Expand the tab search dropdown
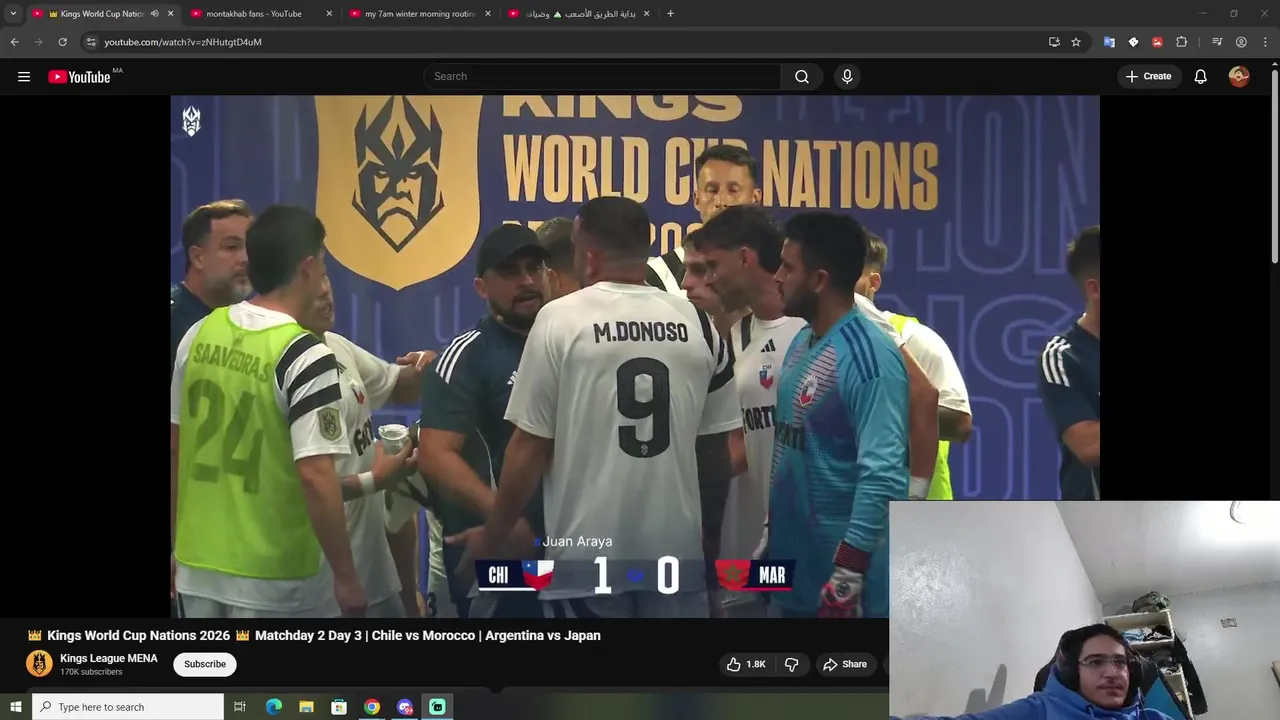 13,14
